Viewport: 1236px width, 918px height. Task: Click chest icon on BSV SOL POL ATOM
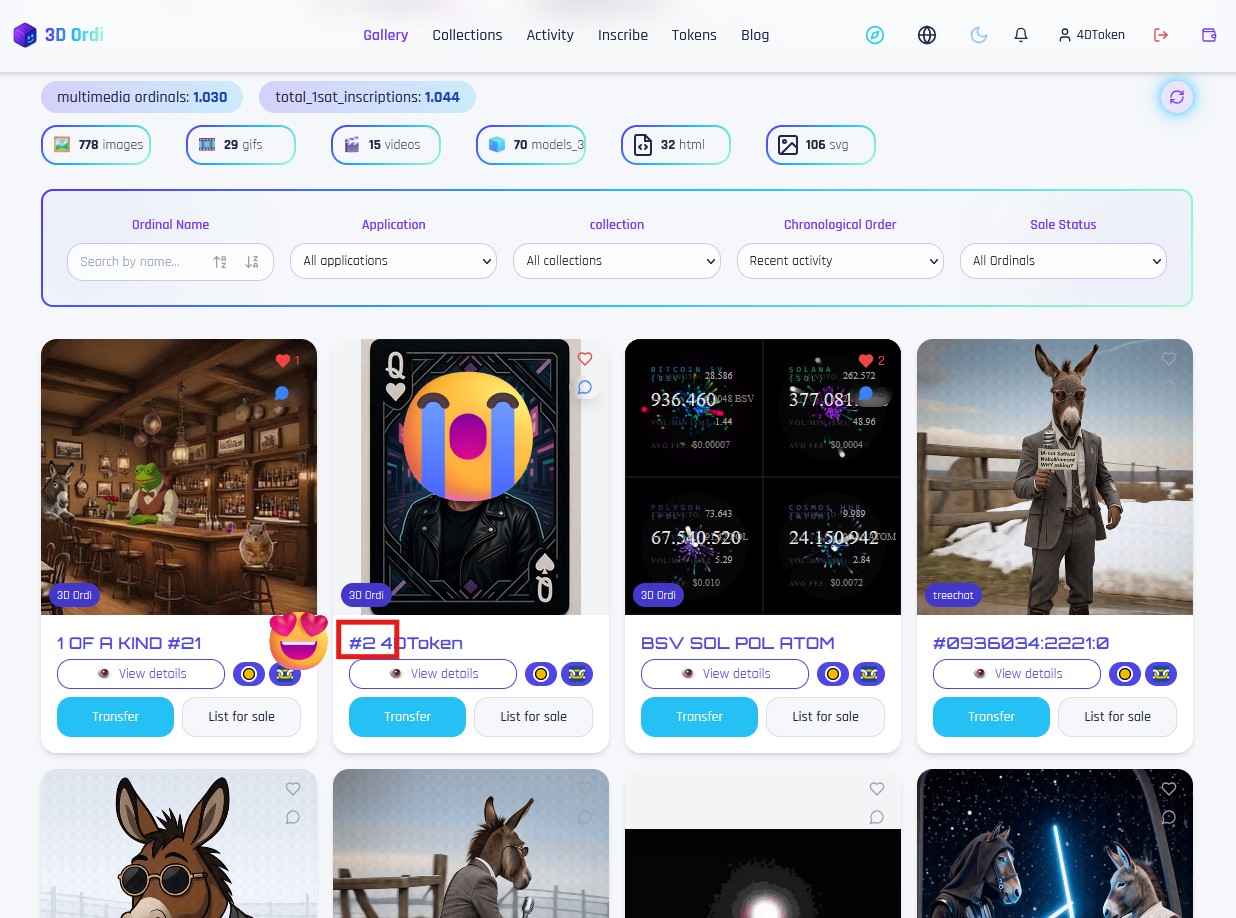(869, 674)
